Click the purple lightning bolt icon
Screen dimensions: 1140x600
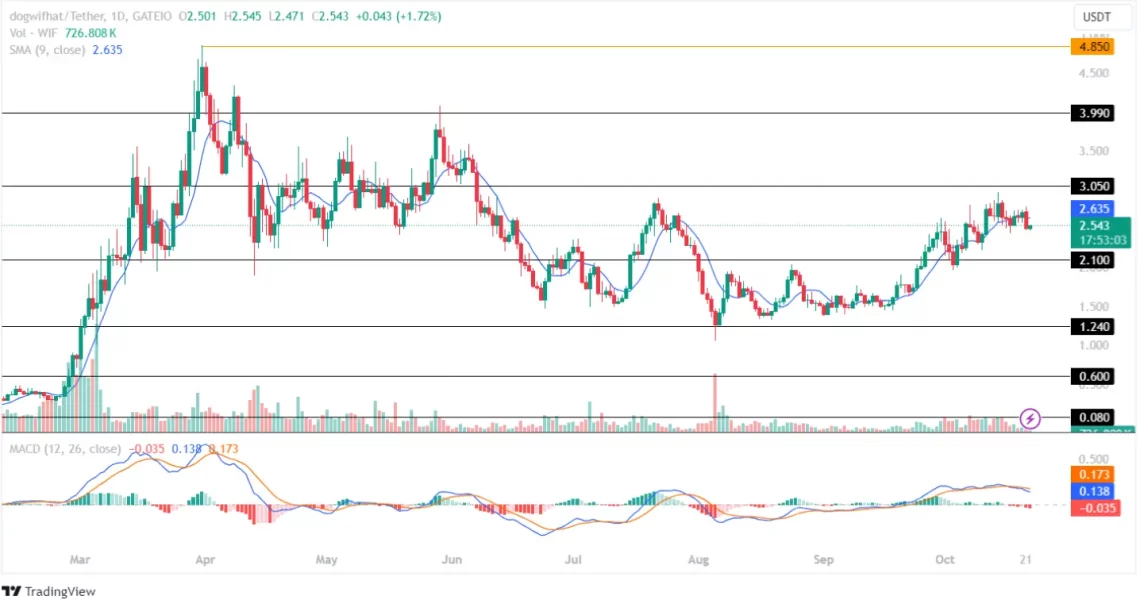(1031, 417)
